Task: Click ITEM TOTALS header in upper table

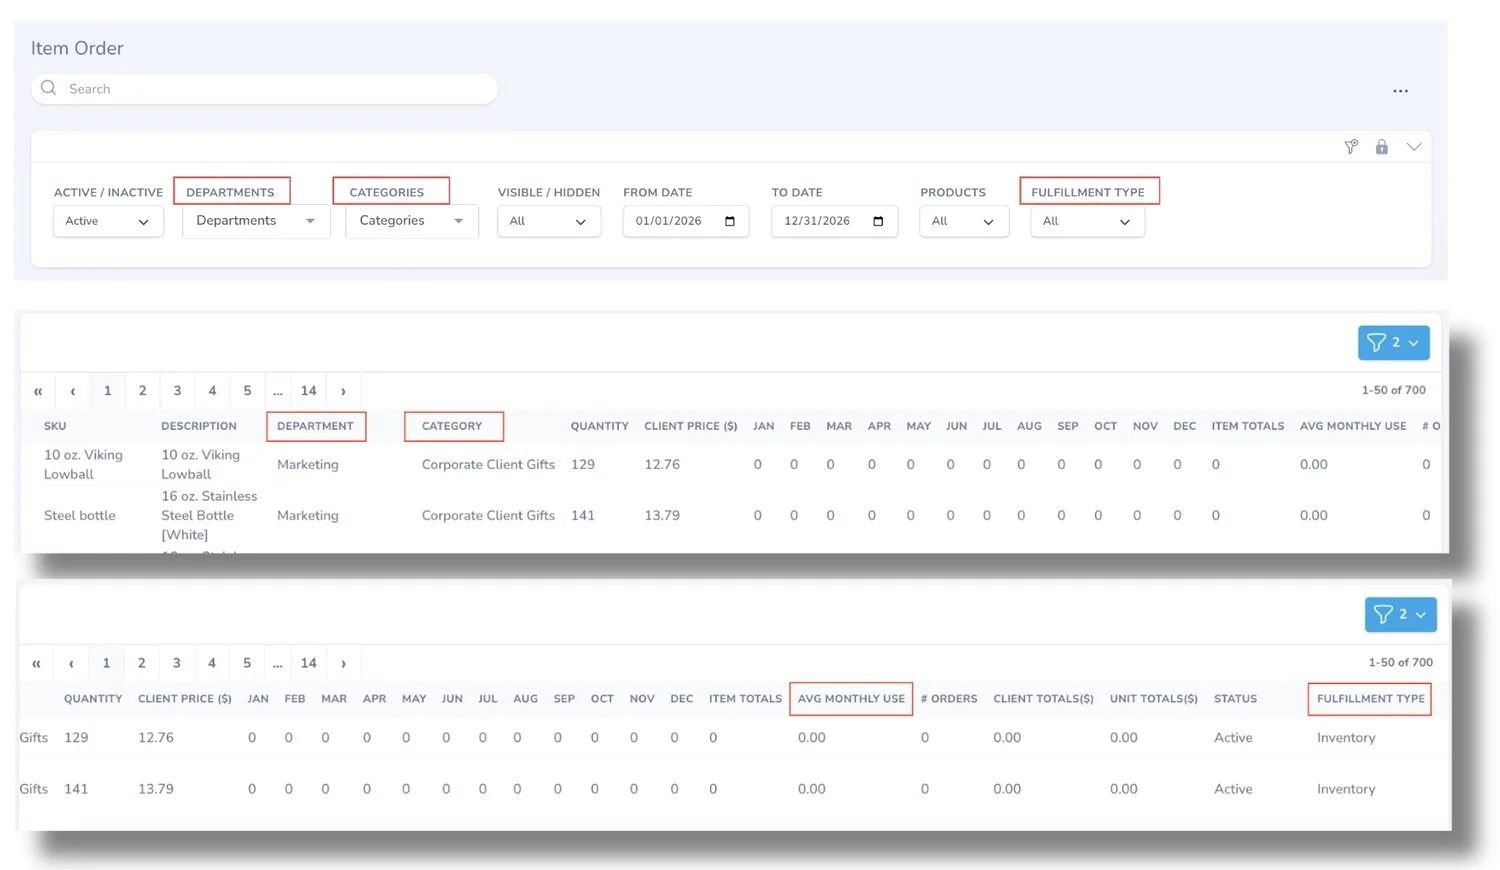Action: point(1248,426)
